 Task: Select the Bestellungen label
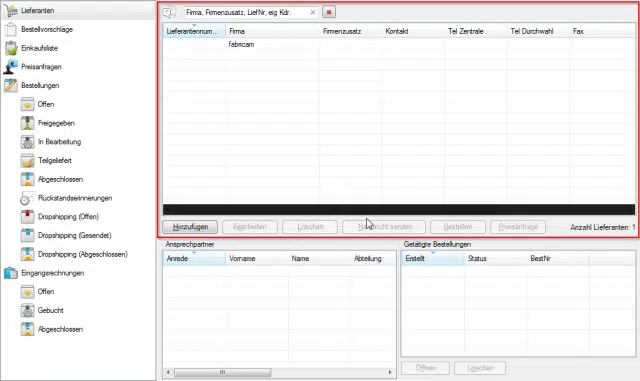(40, 86)
